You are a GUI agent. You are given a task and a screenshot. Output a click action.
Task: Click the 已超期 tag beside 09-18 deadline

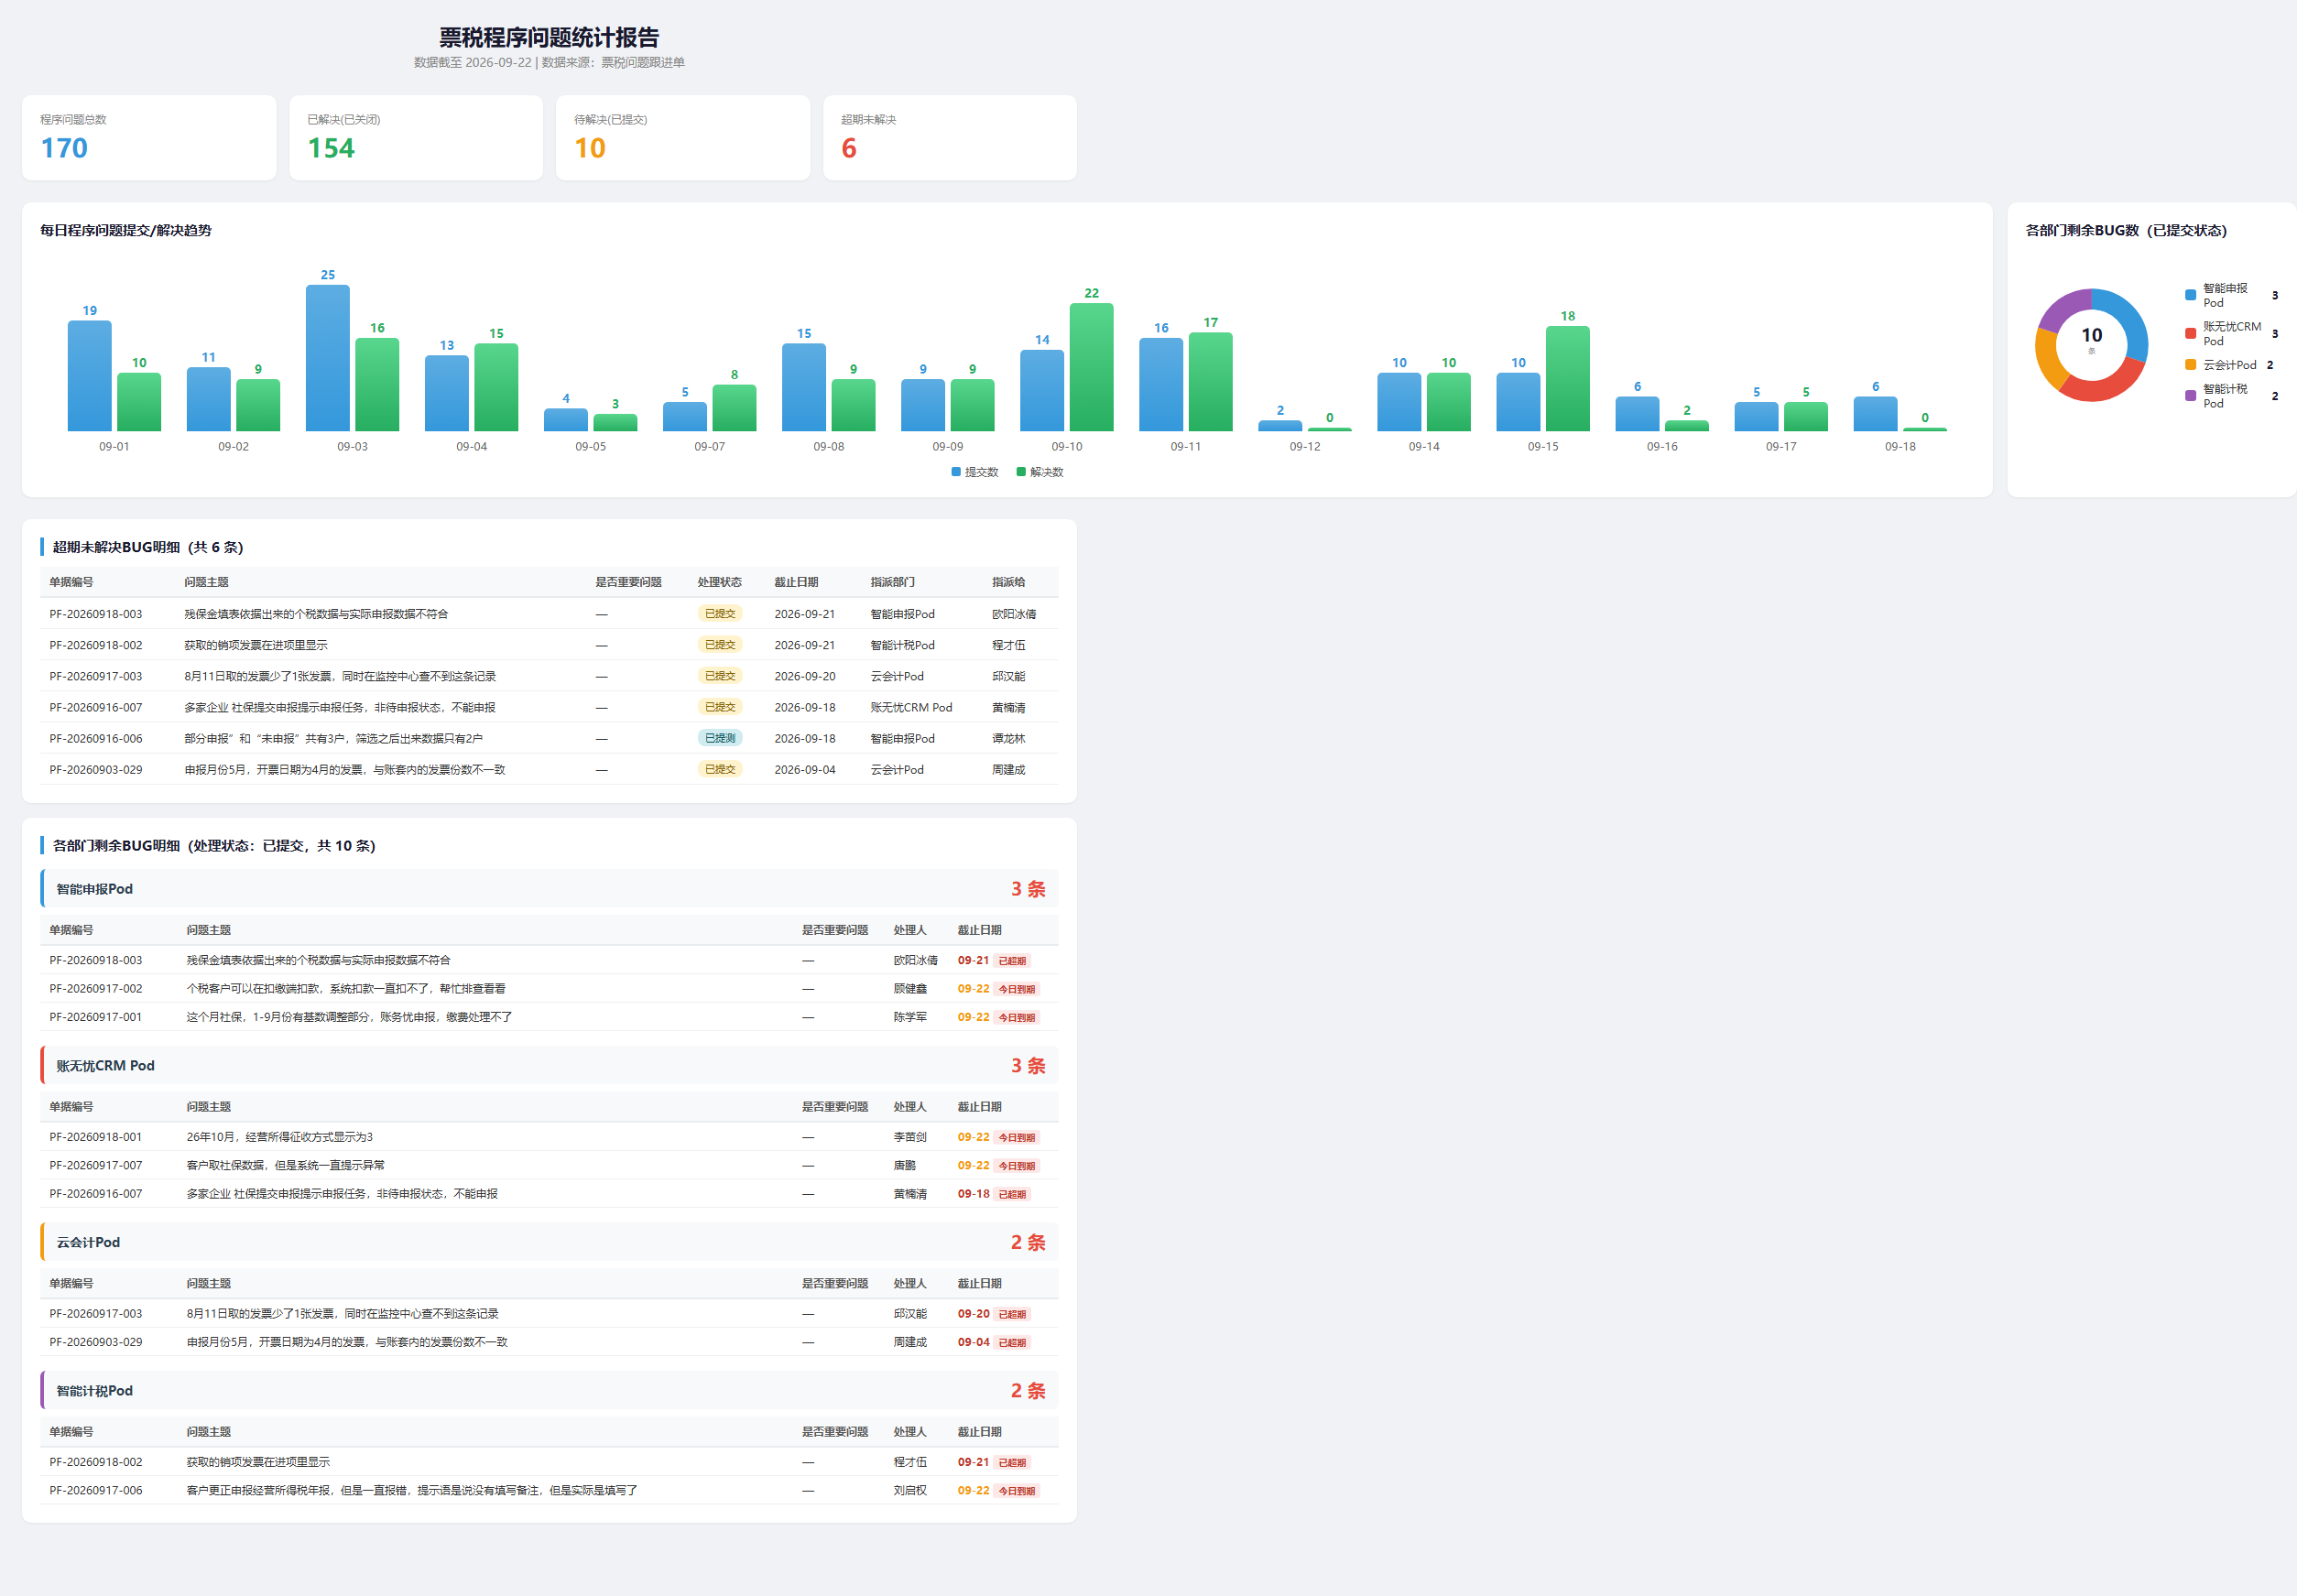1012,1195
